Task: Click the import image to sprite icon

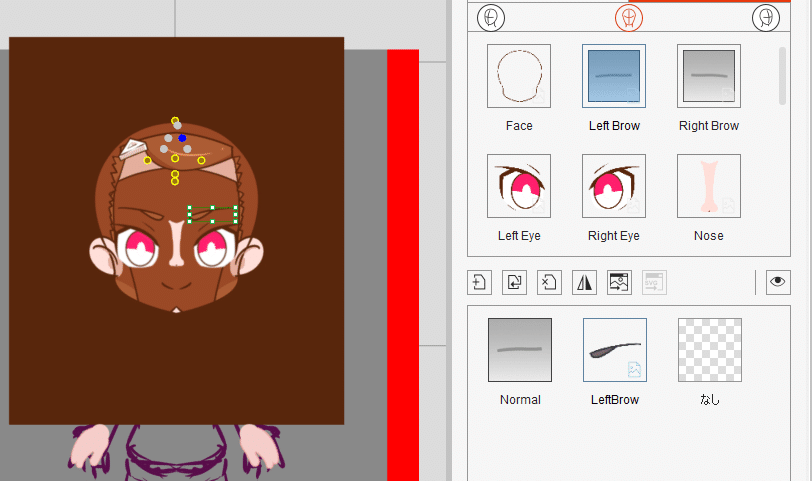Action: 619,283
